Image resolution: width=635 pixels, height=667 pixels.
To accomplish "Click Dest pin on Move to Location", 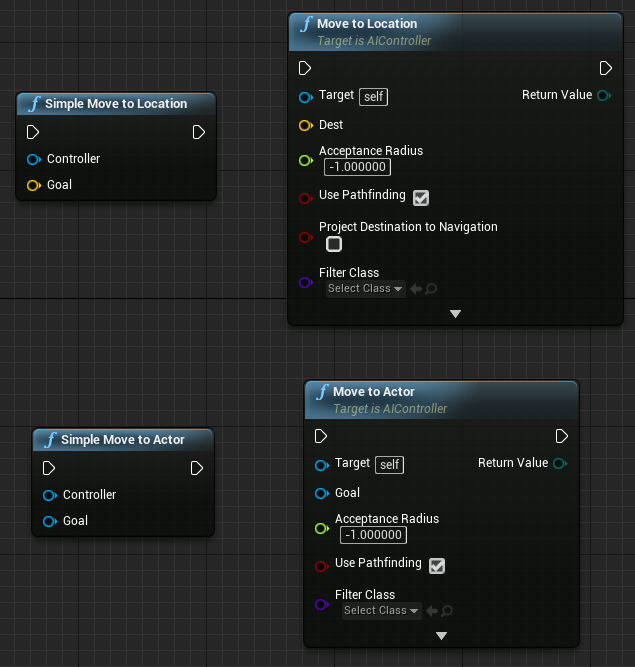I will pos(306,125).
